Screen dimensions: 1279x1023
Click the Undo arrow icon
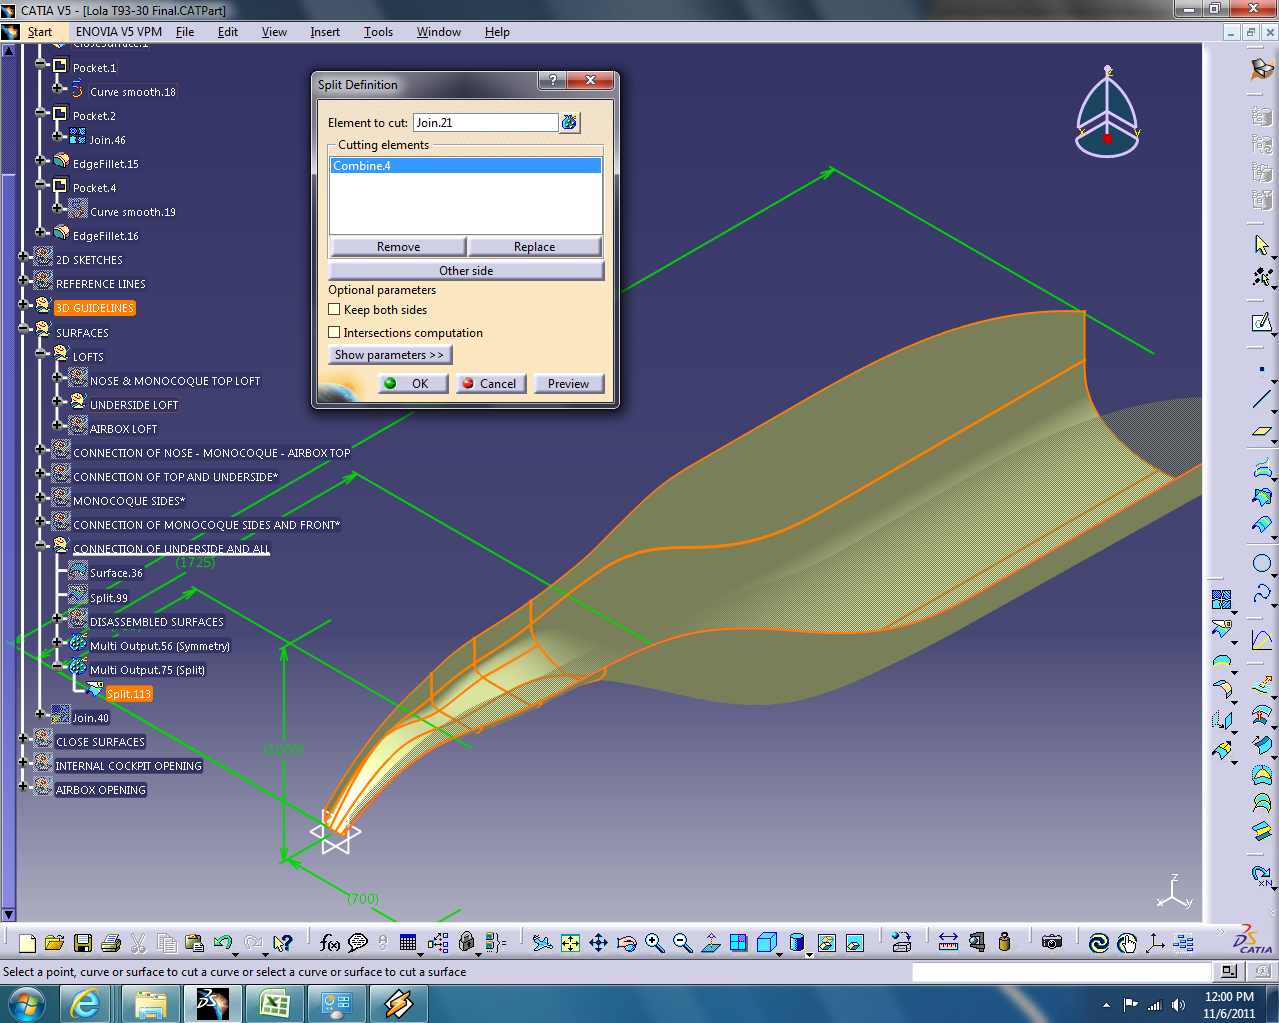(x=222, y=943)
